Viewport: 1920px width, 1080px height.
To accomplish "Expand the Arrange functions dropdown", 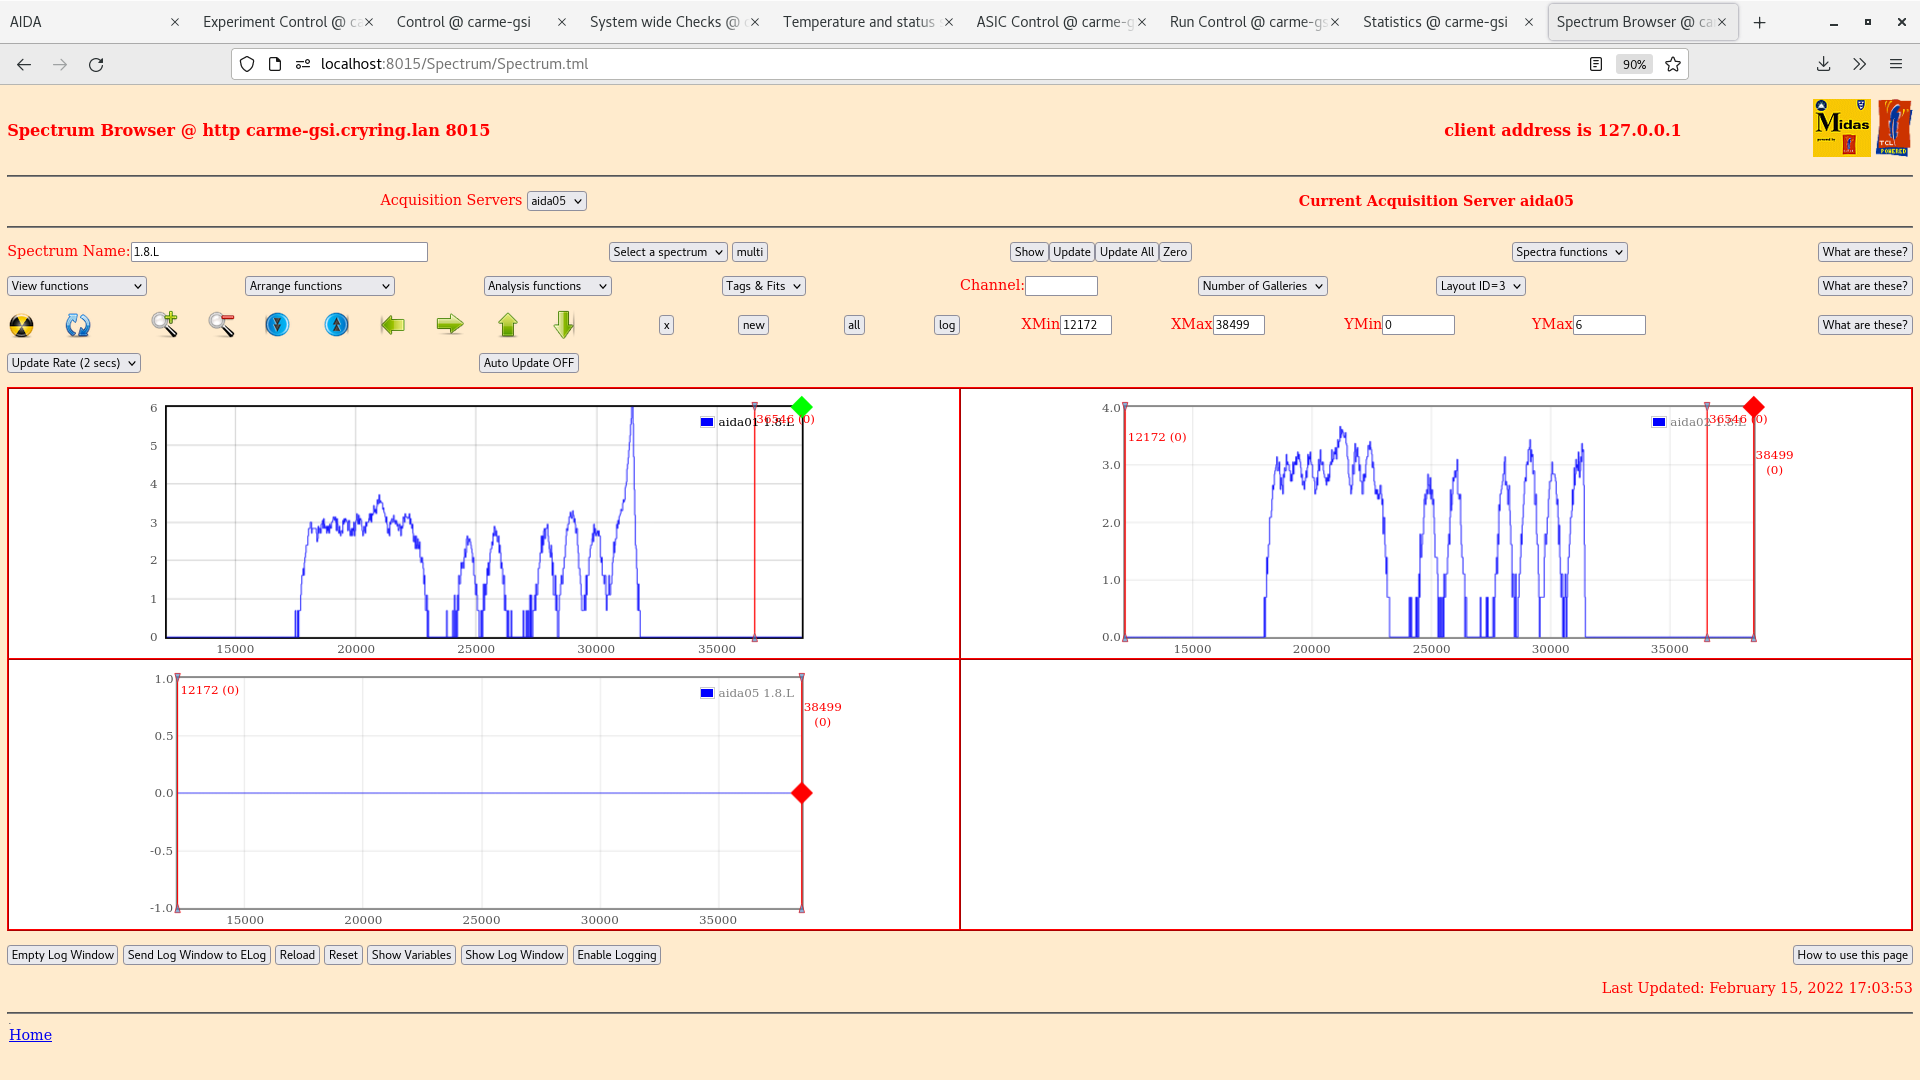I will [320, 286].
